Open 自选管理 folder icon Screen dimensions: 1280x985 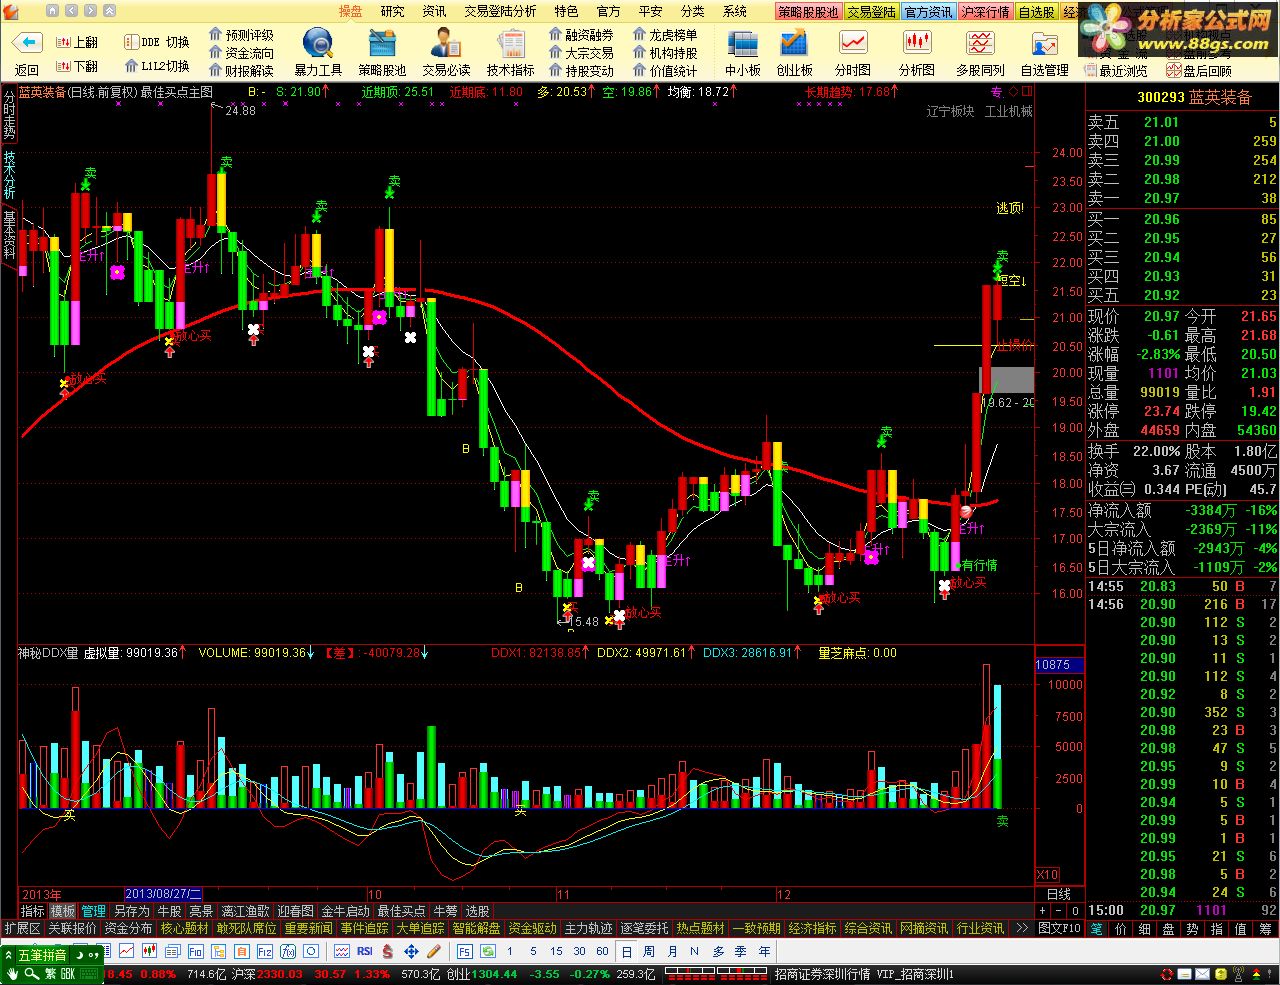(1045, 44)
